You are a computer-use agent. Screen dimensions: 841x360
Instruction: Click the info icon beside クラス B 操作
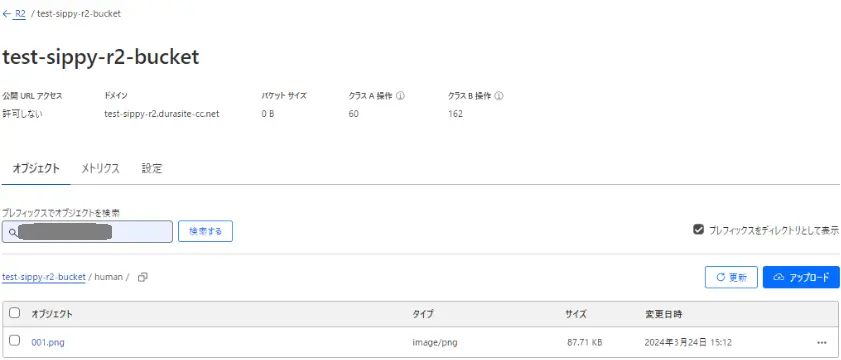click(x=499, y=96)
